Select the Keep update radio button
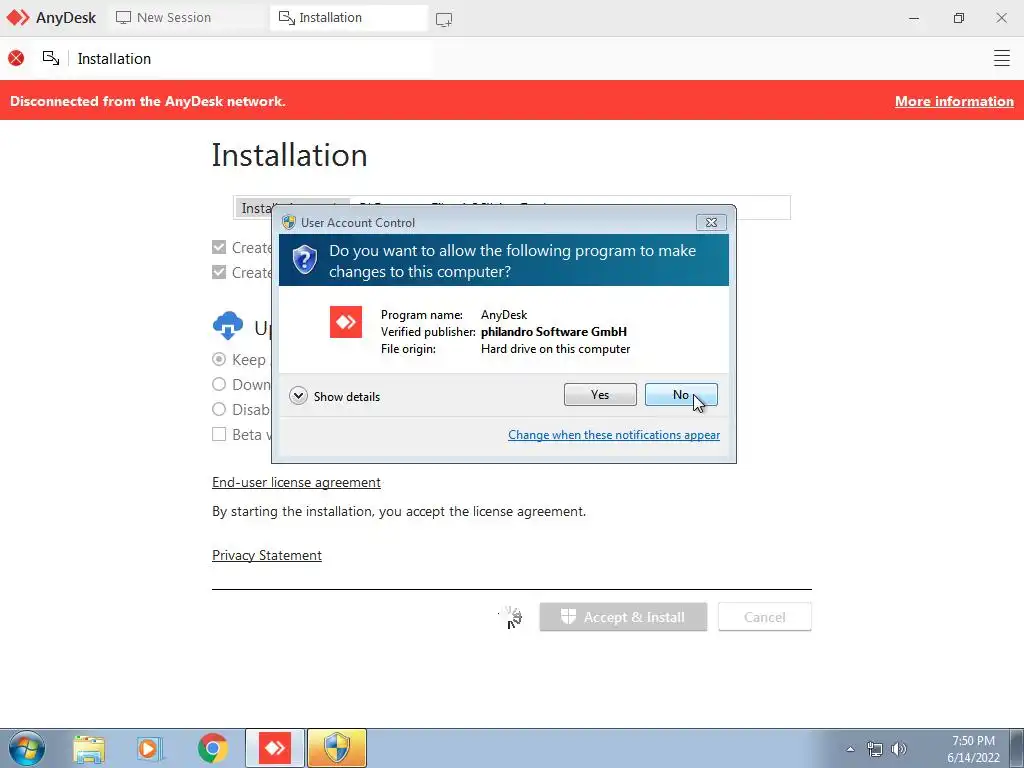This screenshot has width=1024, height=768. tap(219, 359)
